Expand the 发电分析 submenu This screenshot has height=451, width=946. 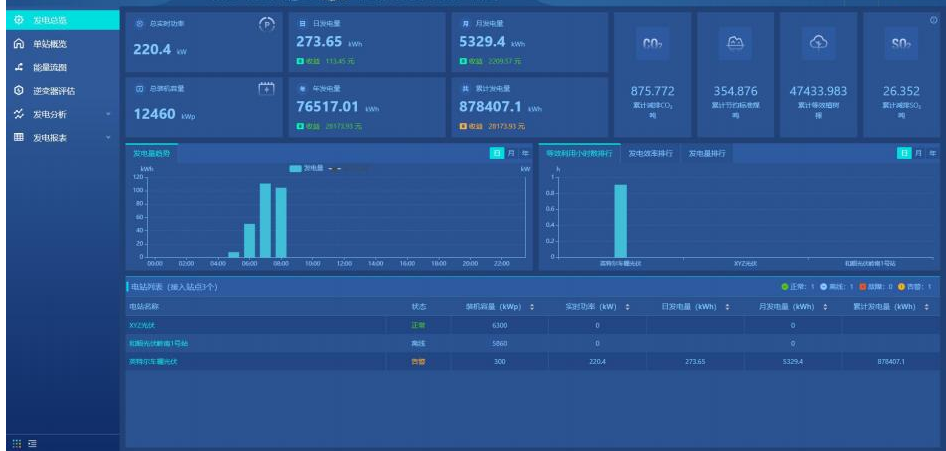click(107, 114)
